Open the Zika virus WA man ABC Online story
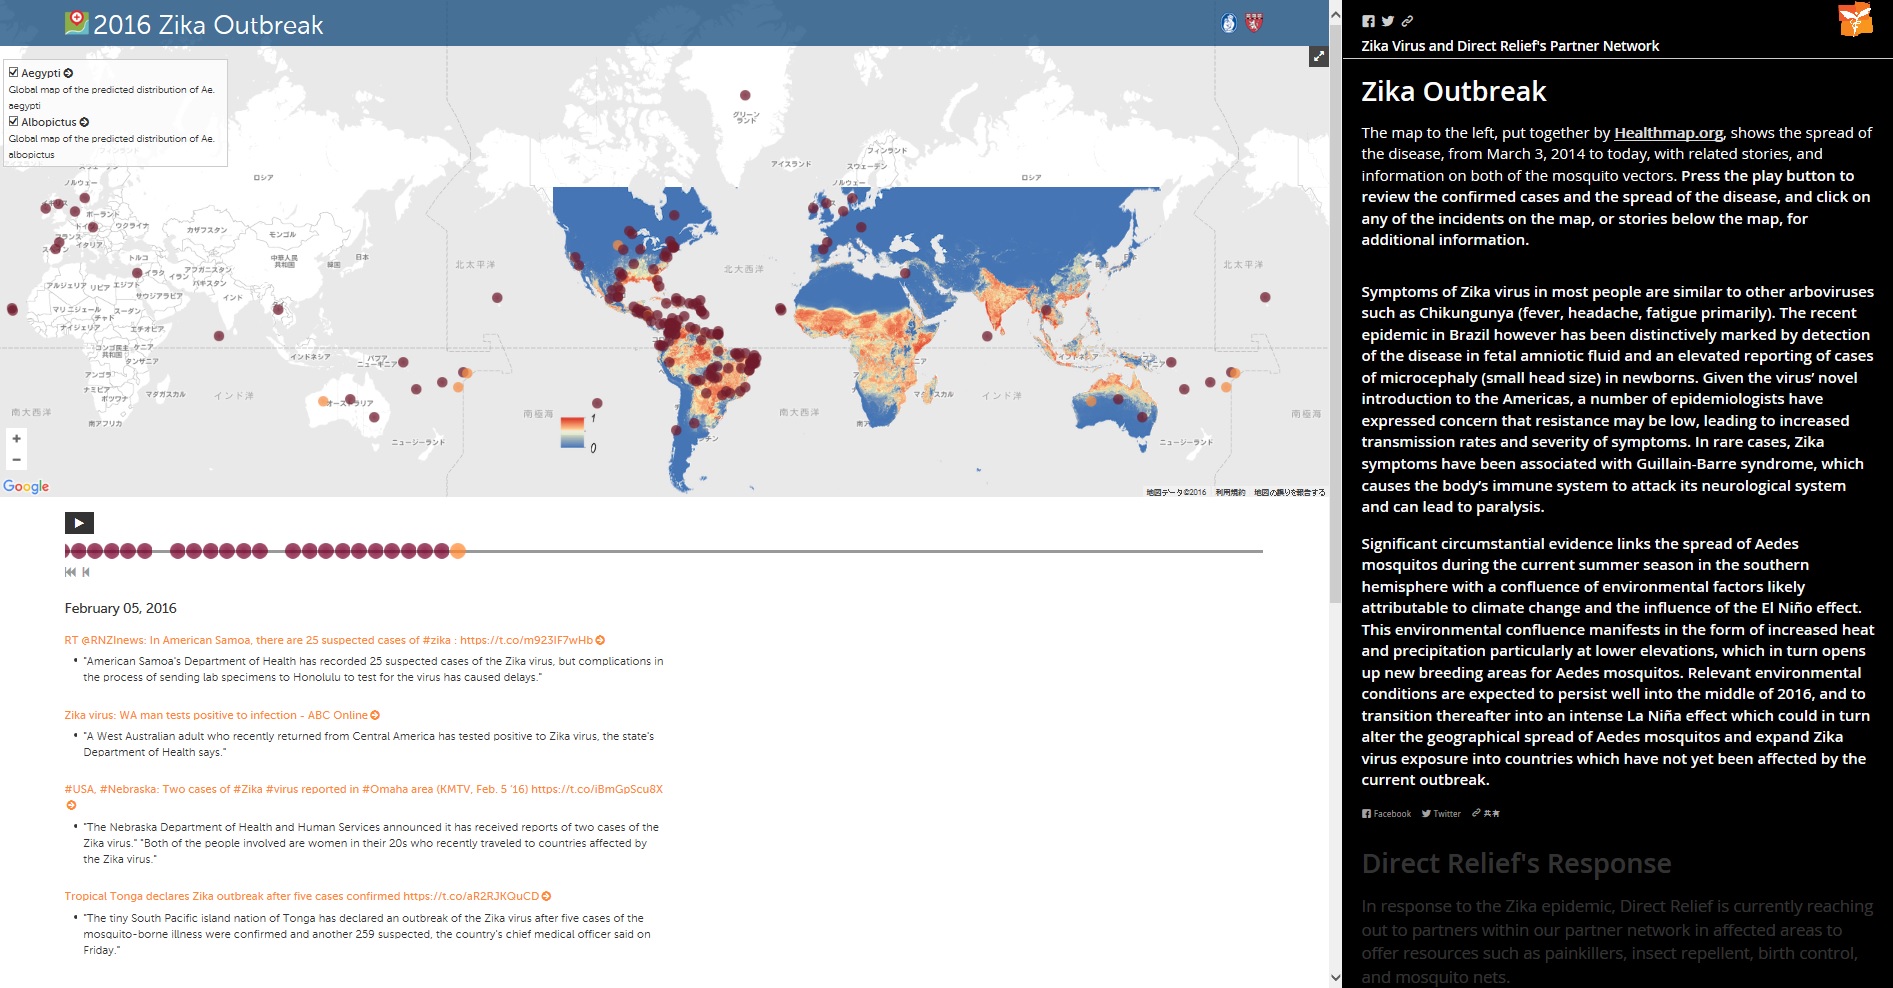 tap(216, 715)
